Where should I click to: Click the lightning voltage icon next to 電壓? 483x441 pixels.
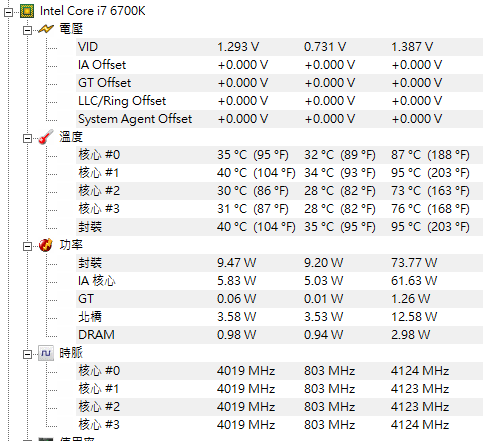pos(46,29)
